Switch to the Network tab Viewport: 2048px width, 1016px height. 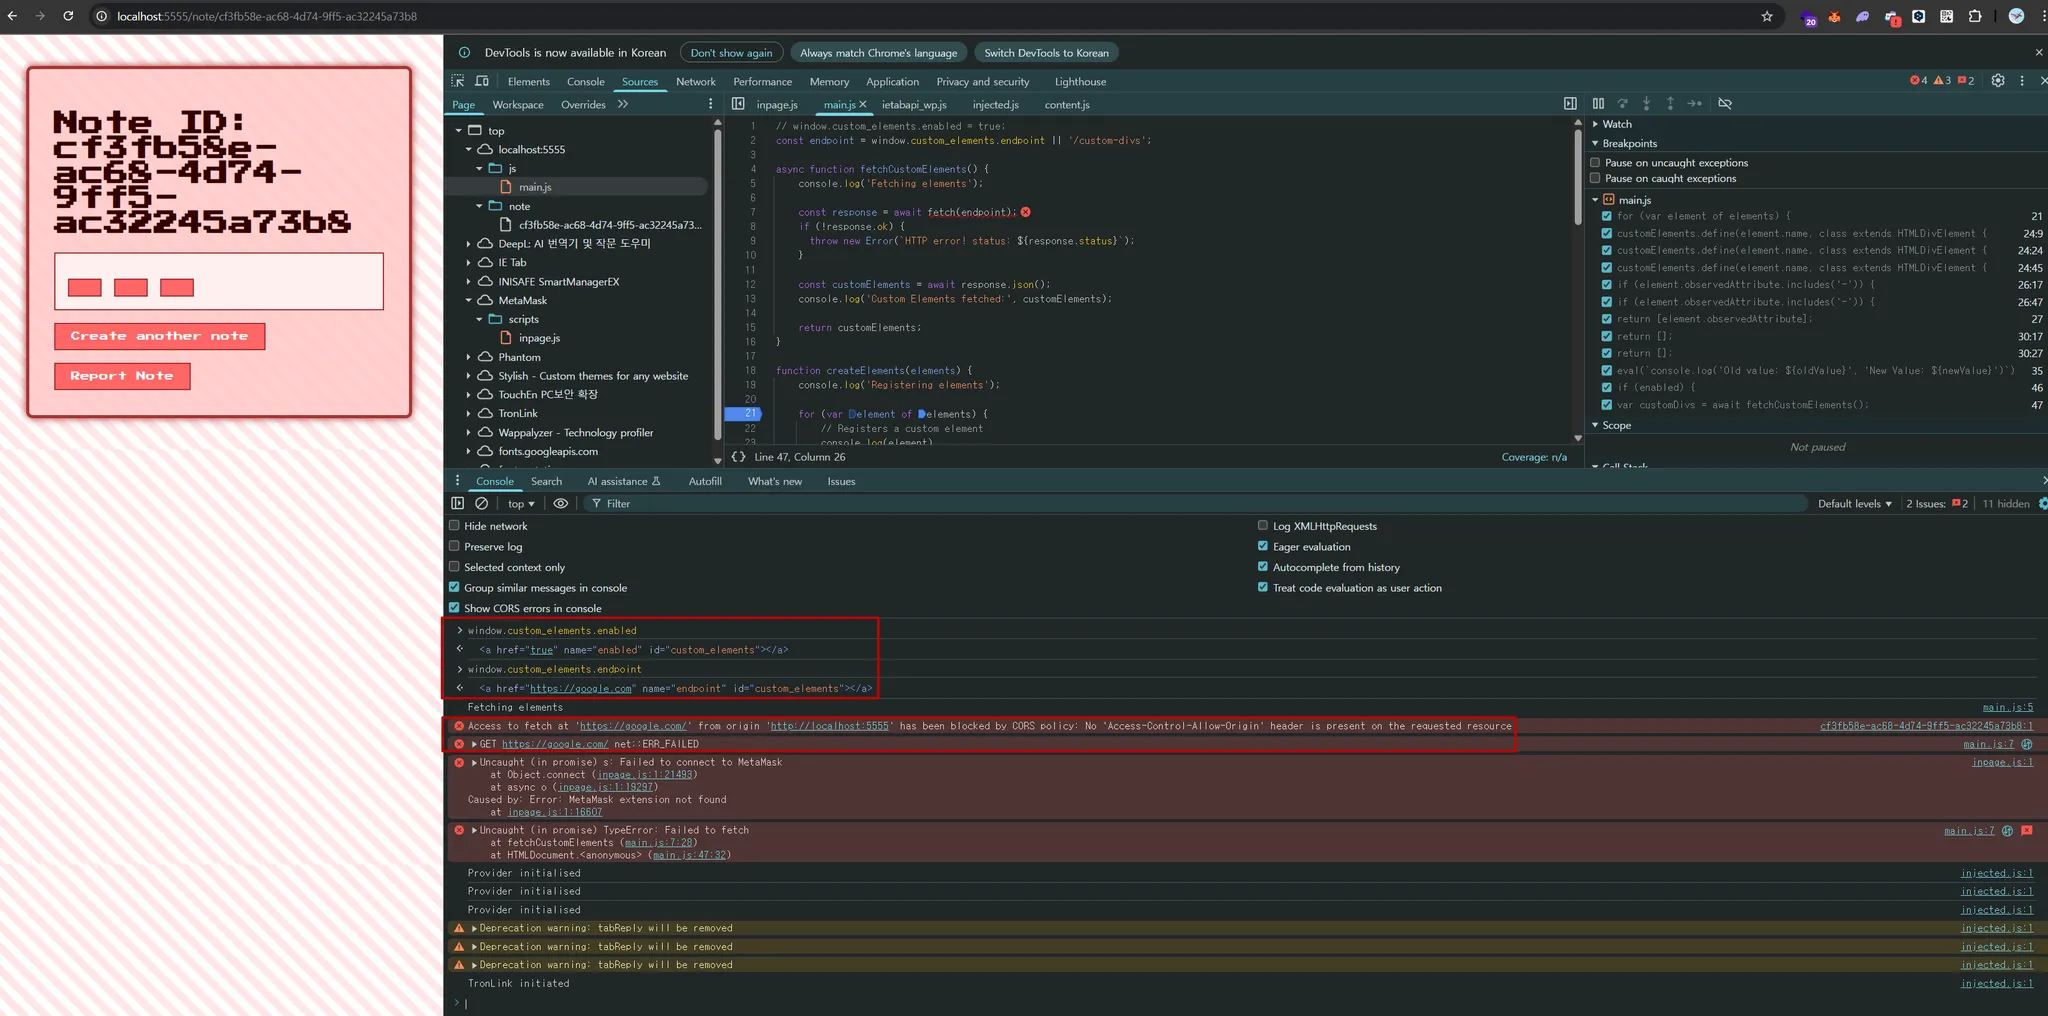pyautogui.click(x=695, y=82)
